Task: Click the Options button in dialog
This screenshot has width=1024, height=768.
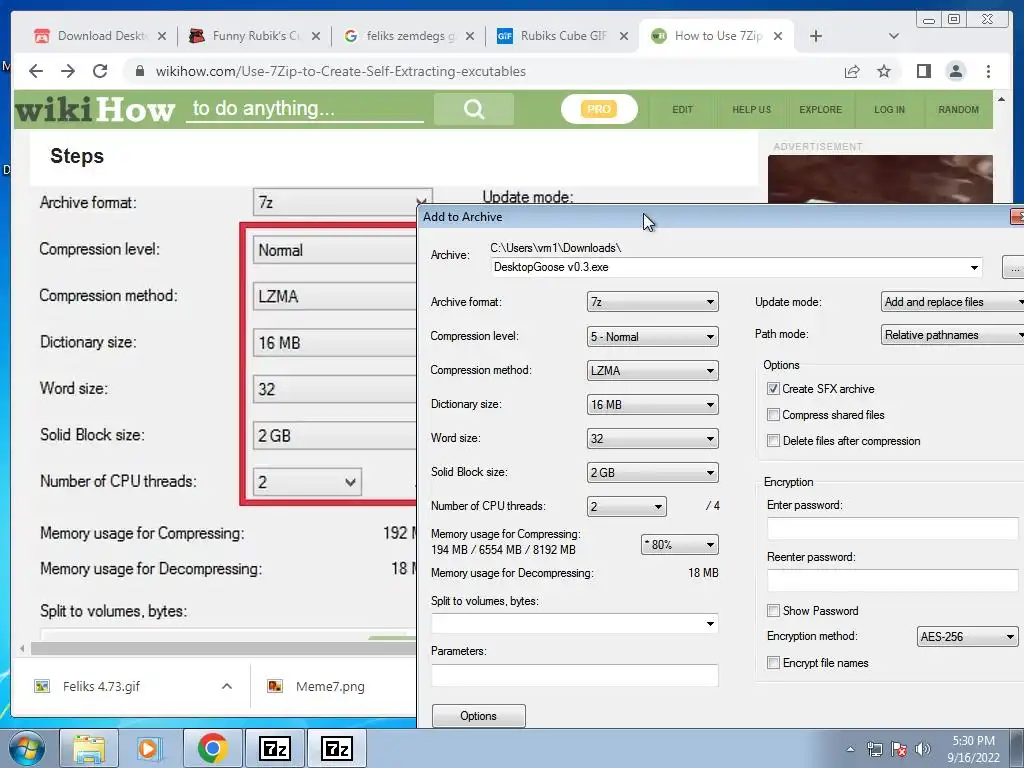Action: pos(479,716)
